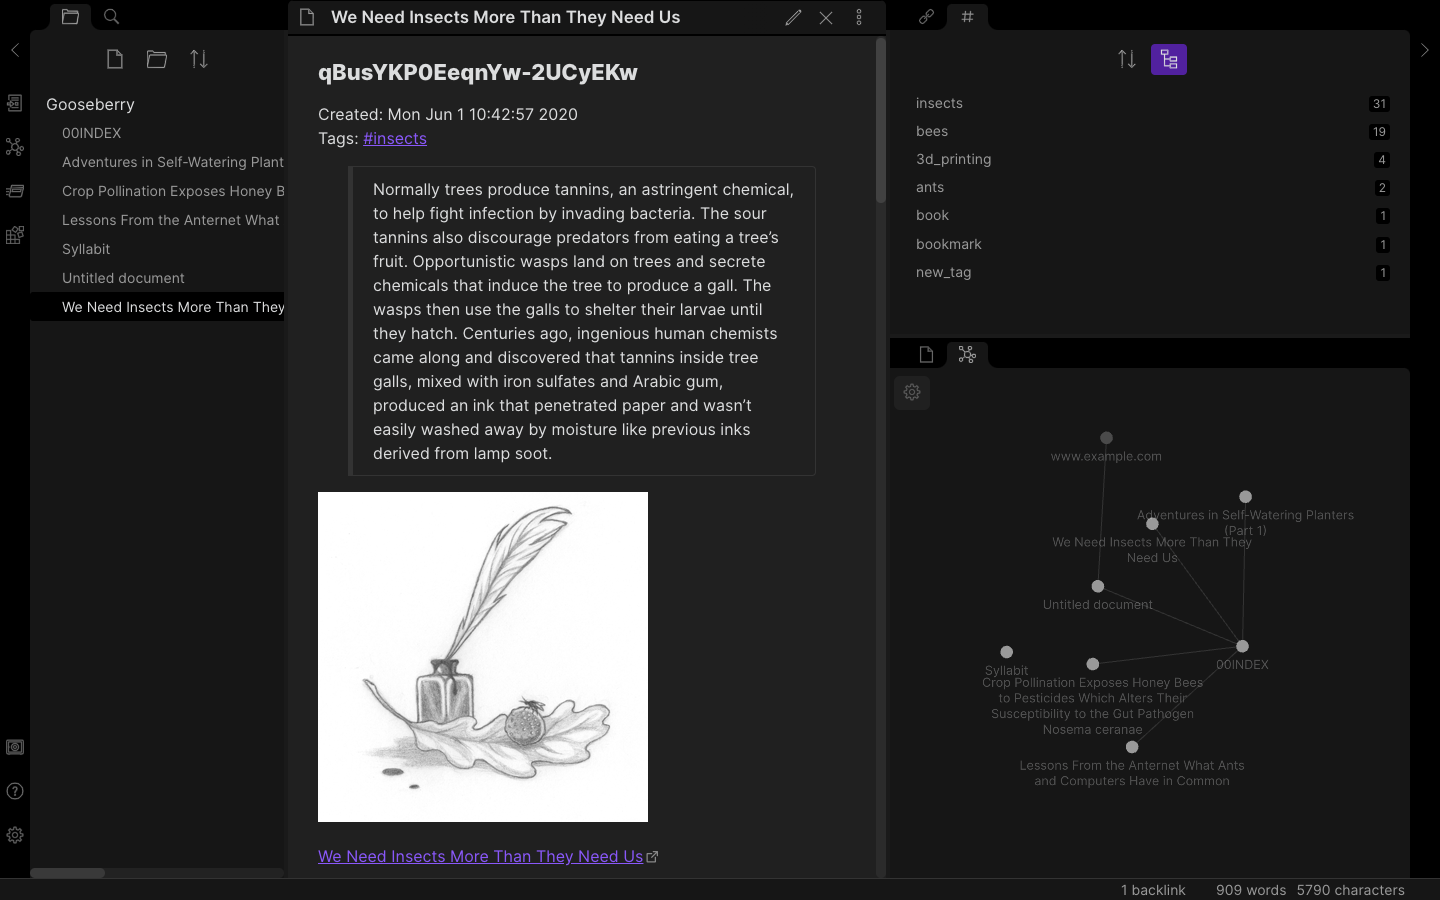The image size is (1440, 900).
Task: Open the tags pane tab
Action: click(967, 17)
